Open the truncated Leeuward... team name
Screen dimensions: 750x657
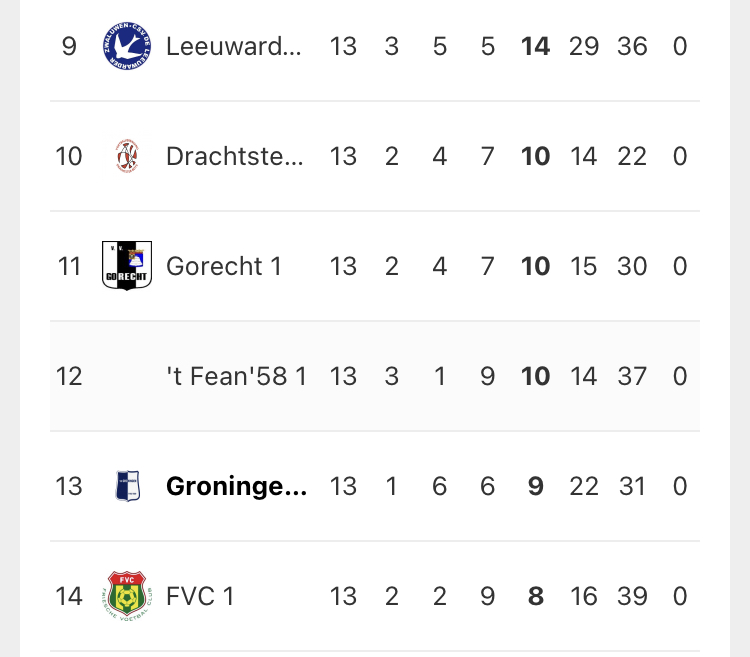[x=233, y=46]
